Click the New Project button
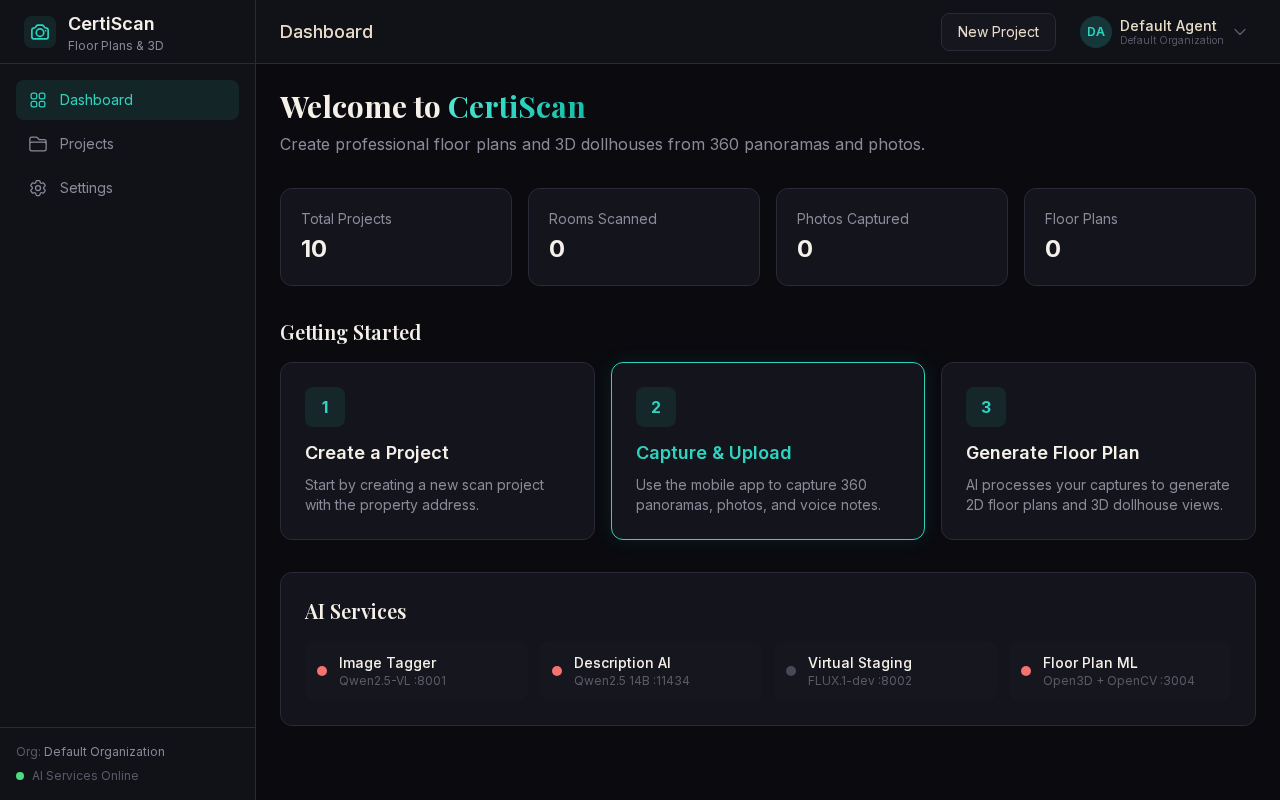 (998, 32)
